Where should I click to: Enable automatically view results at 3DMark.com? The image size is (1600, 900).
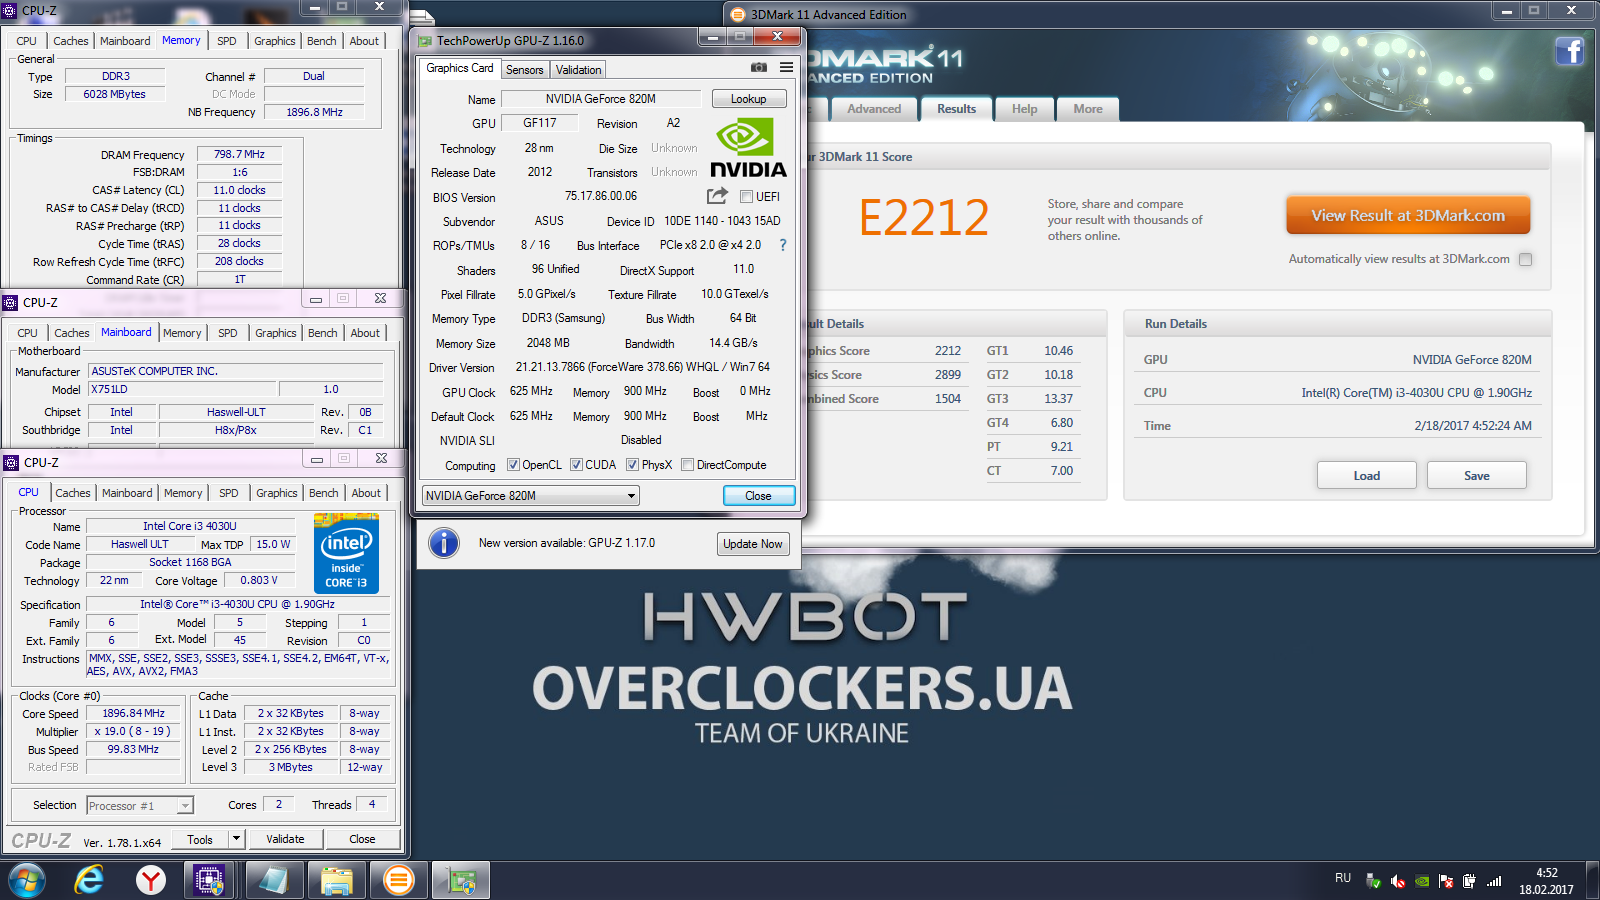(1525, 259)
